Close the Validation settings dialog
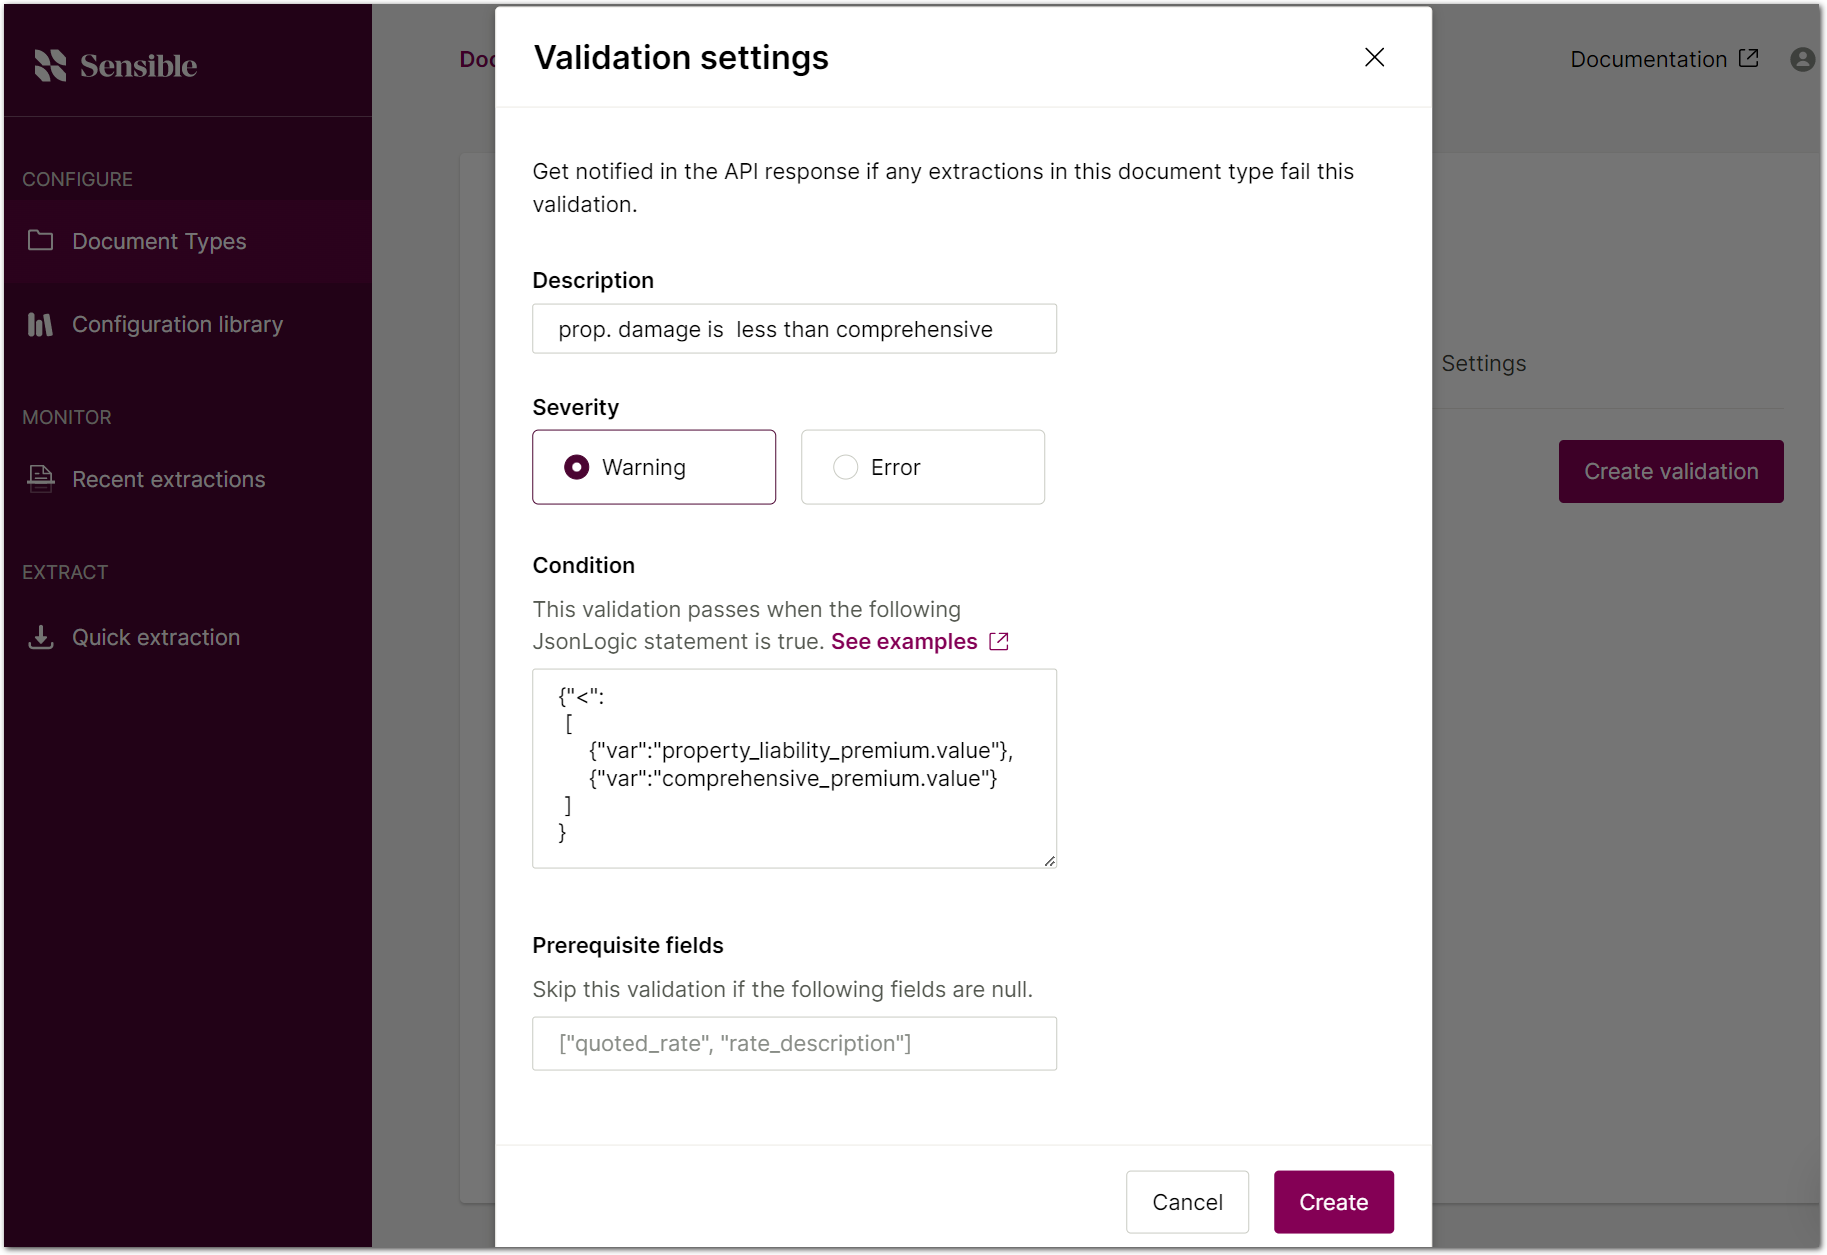Viewport: 1827px width, 1255px height. [x=1374, y=57]
